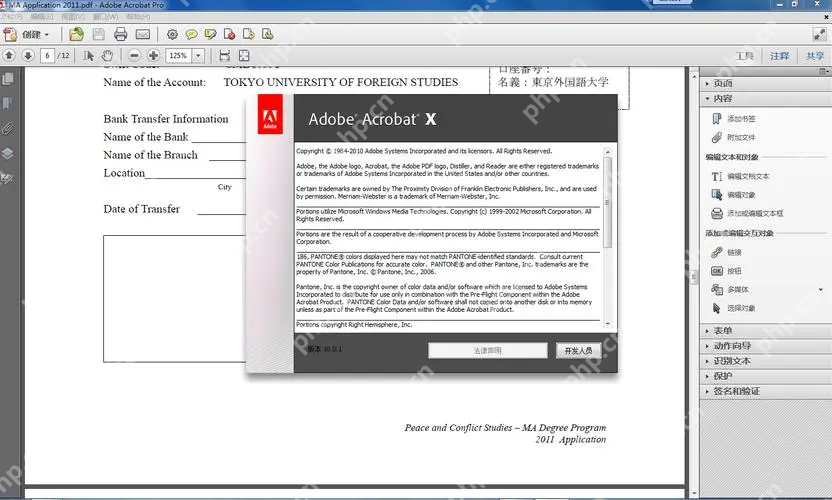The height and width of the screenshot is (500, 832).
Task: Click 编辑文档文本 (Edit Document Text) tool
Action: pyautogui.click(x=748, y=176)
